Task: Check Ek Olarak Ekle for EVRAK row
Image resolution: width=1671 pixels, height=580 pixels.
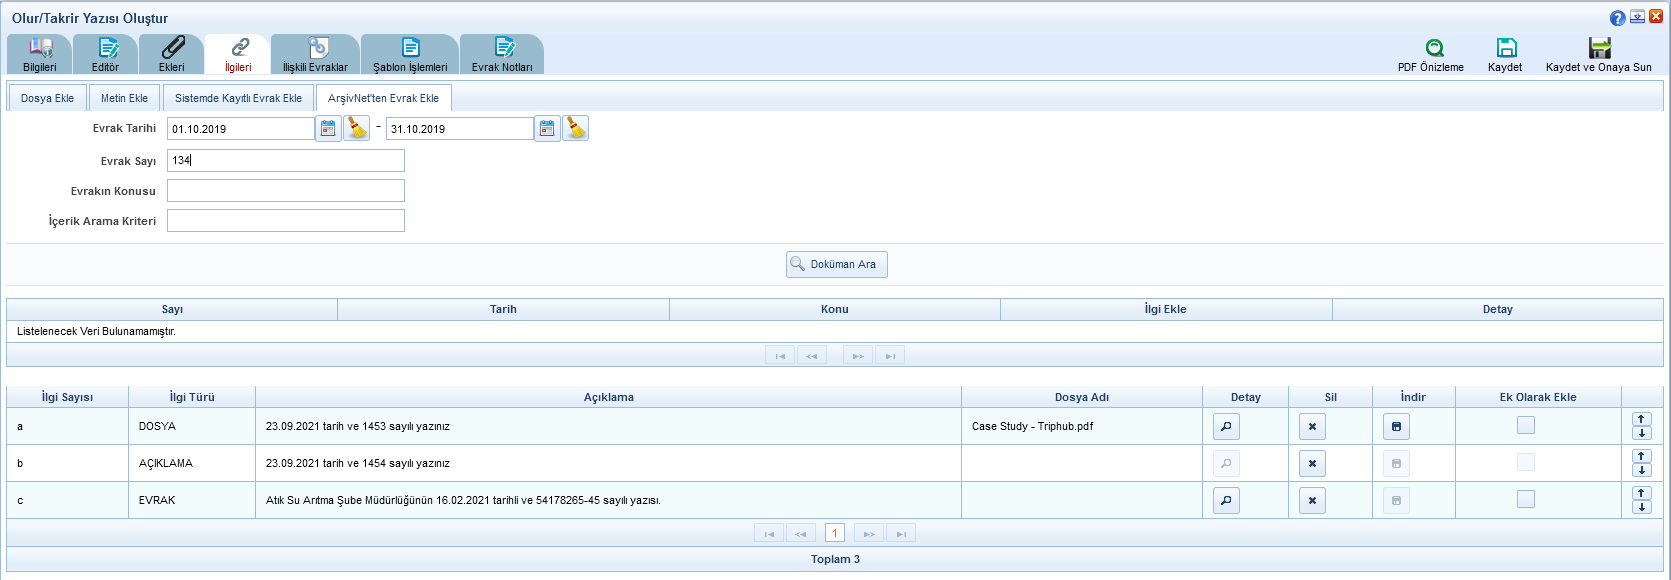Action: tap(1525, 500)
